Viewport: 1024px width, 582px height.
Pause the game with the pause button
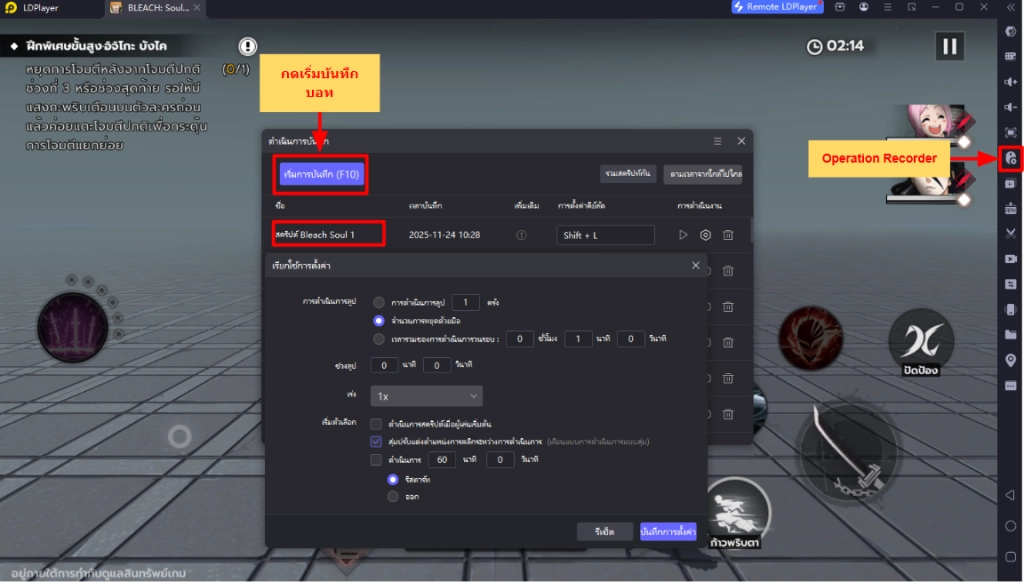[x=948, y=46]
